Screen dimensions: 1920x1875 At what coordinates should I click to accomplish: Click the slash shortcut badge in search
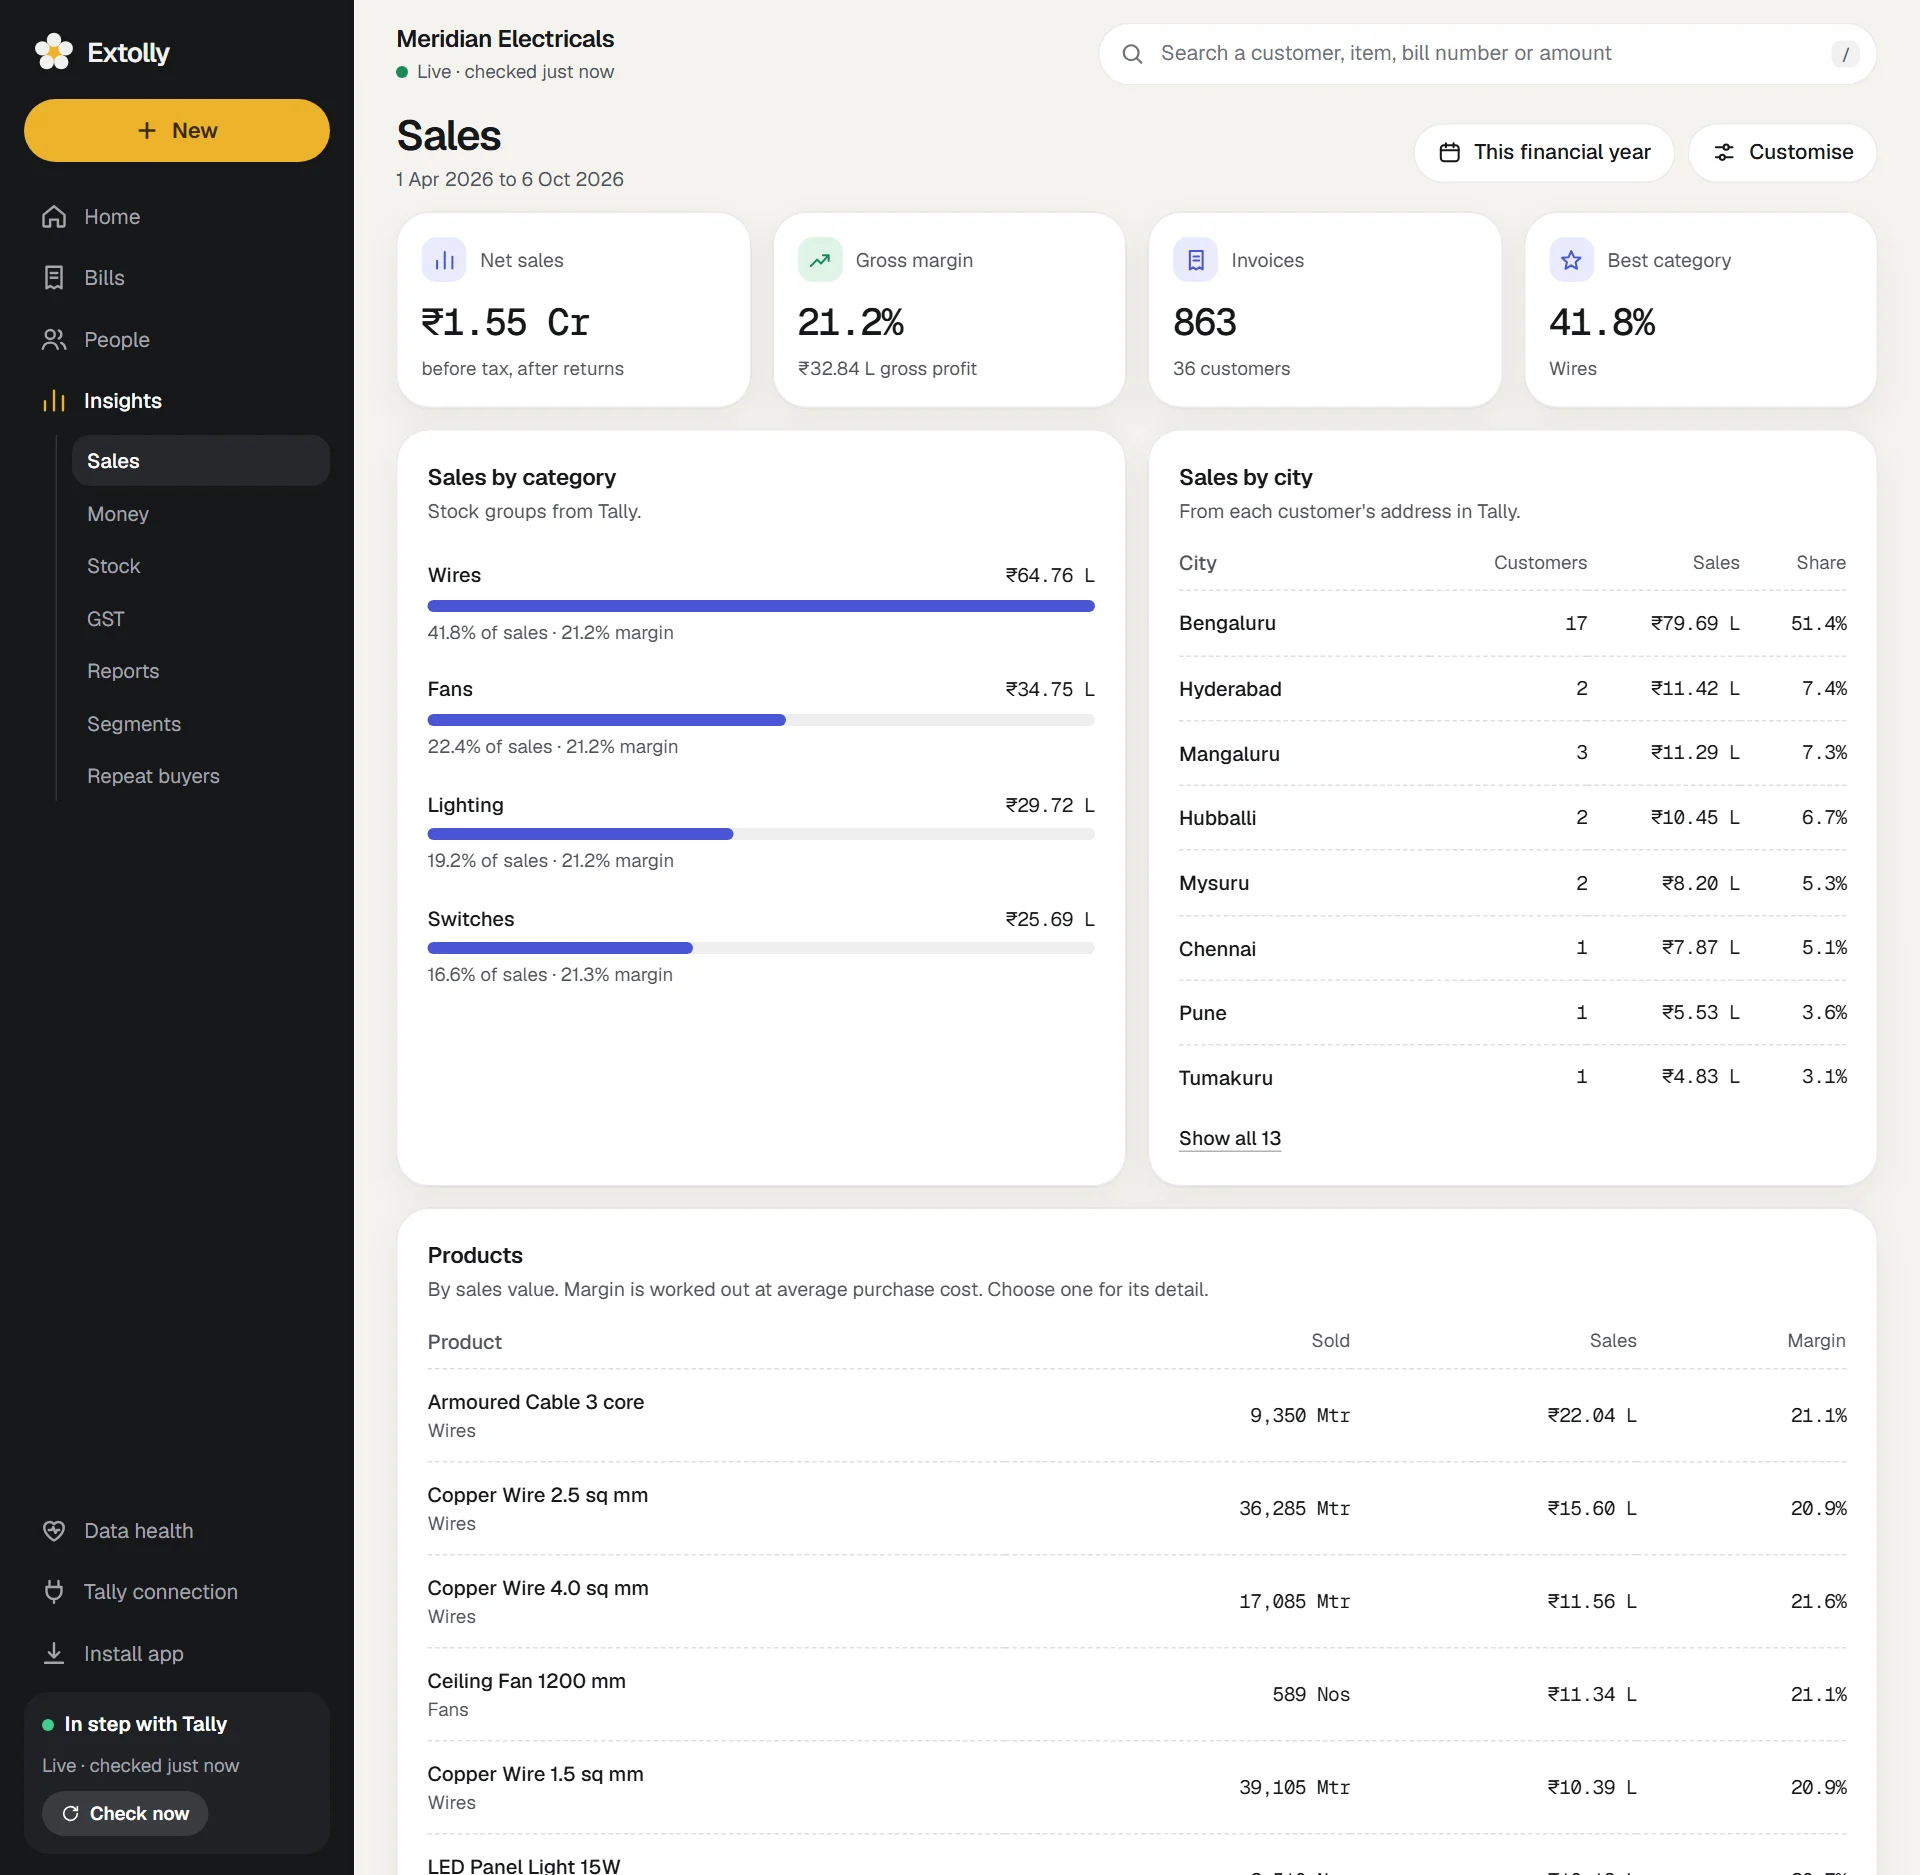pos(1845,54)
